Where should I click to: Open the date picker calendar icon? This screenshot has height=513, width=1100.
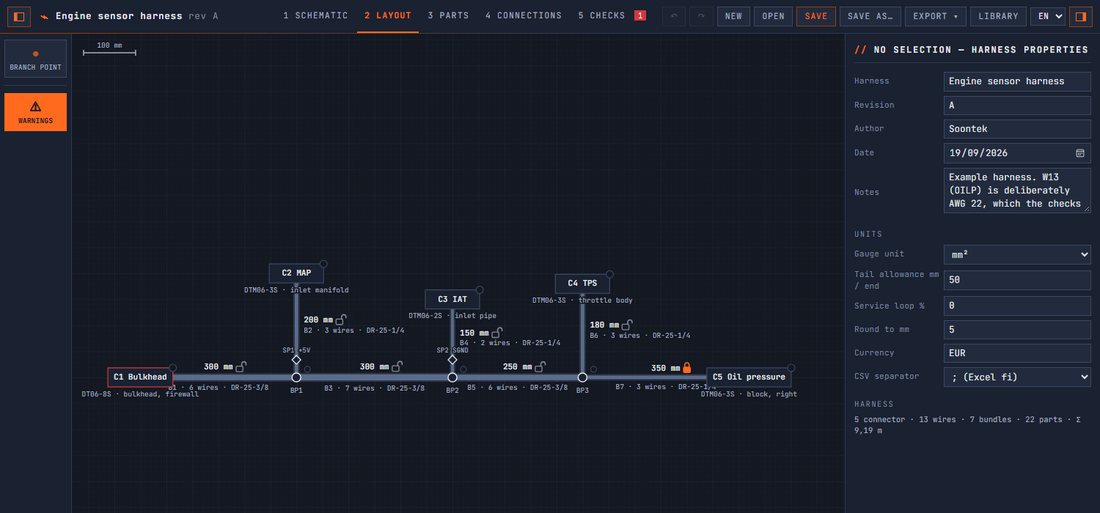pos(1080,153)
